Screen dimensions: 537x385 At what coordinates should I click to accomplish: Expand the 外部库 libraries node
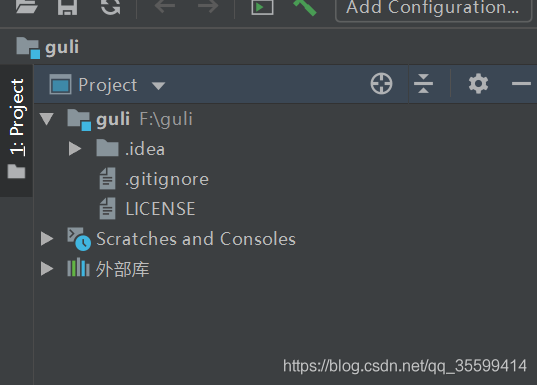pos(47,269)
